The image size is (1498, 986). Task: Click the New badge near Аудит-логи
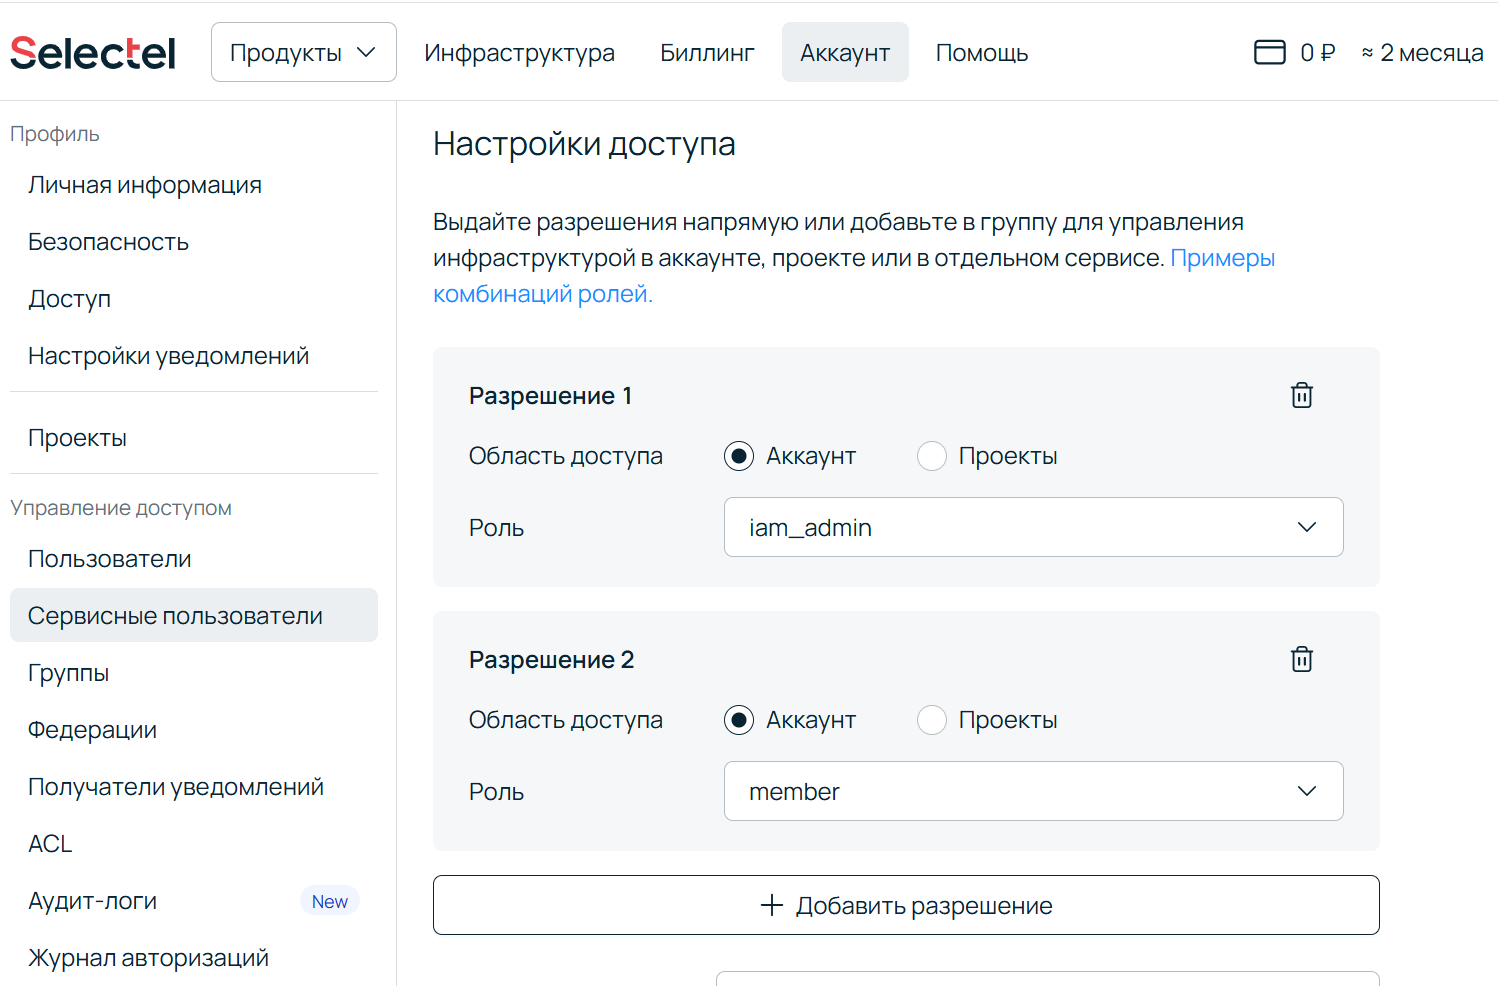pyautogui.click(x=330, y=900)
